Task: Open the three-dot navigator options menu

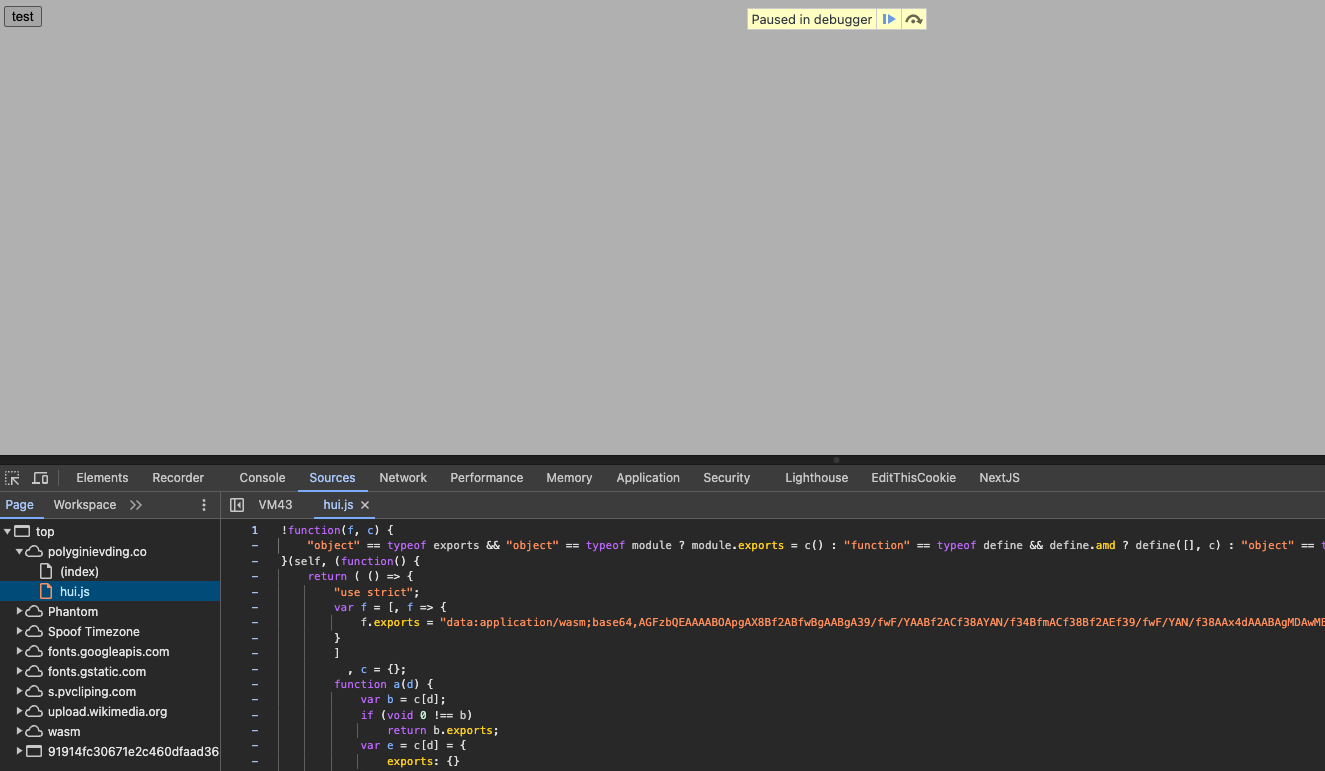Action: (x=204, y=505)
